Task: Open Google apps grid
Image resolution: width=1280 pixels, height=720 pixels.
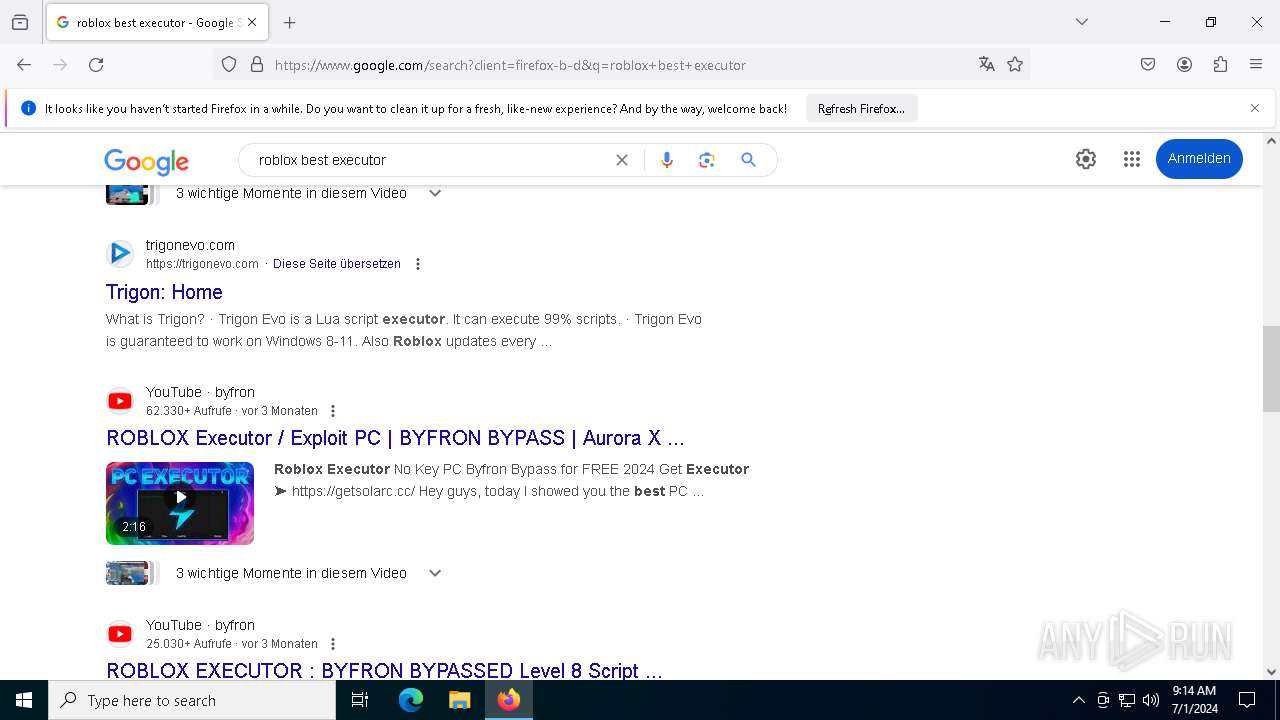Action: [1132, 159]
